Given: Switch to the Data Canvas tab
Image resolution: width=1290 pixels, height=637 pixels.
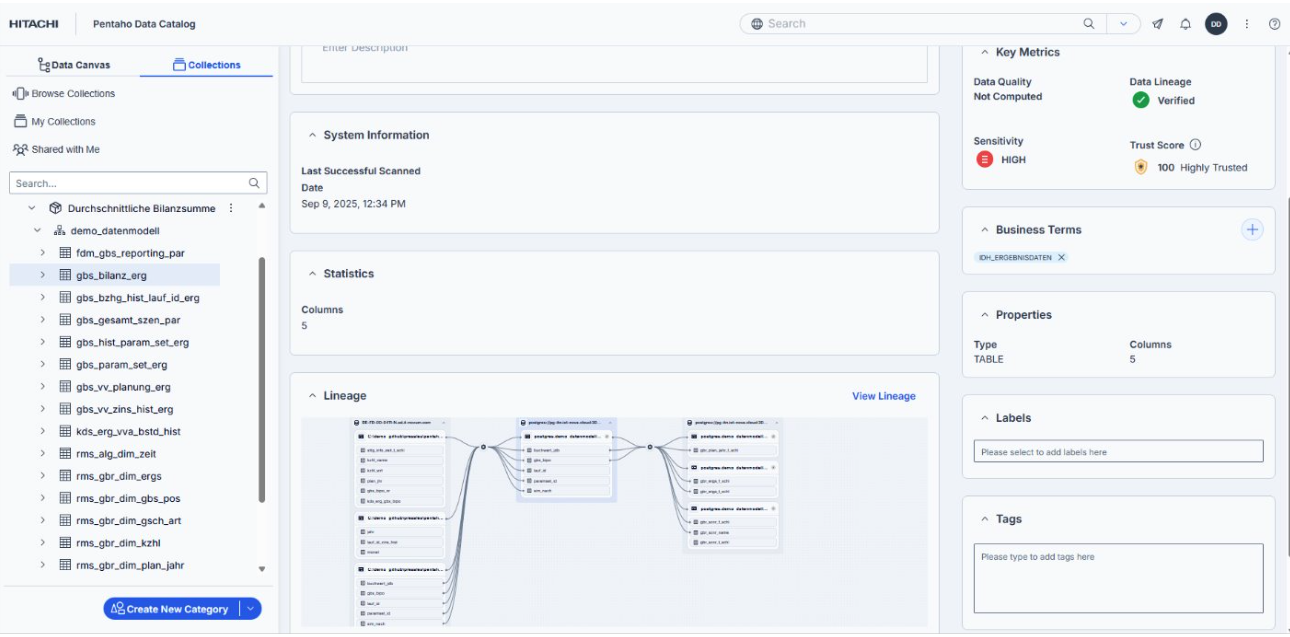Looking at the screenshot, I should [74, 65].
